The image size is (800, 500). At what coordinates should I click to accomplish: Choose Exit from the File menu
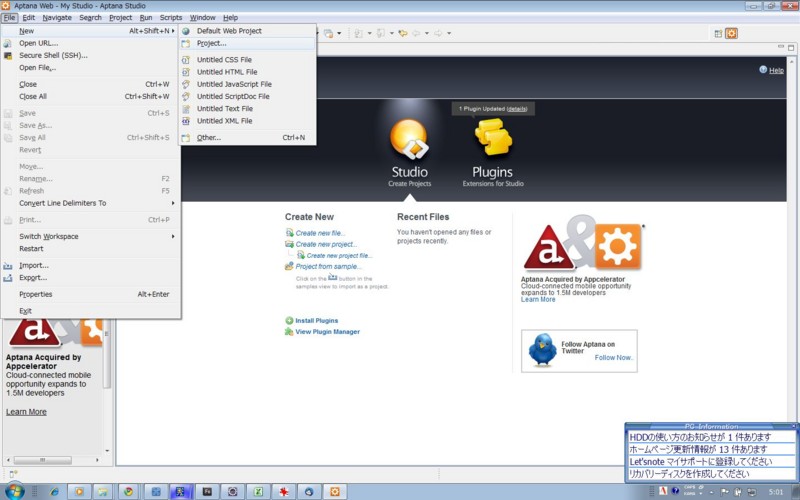(91, 311)
